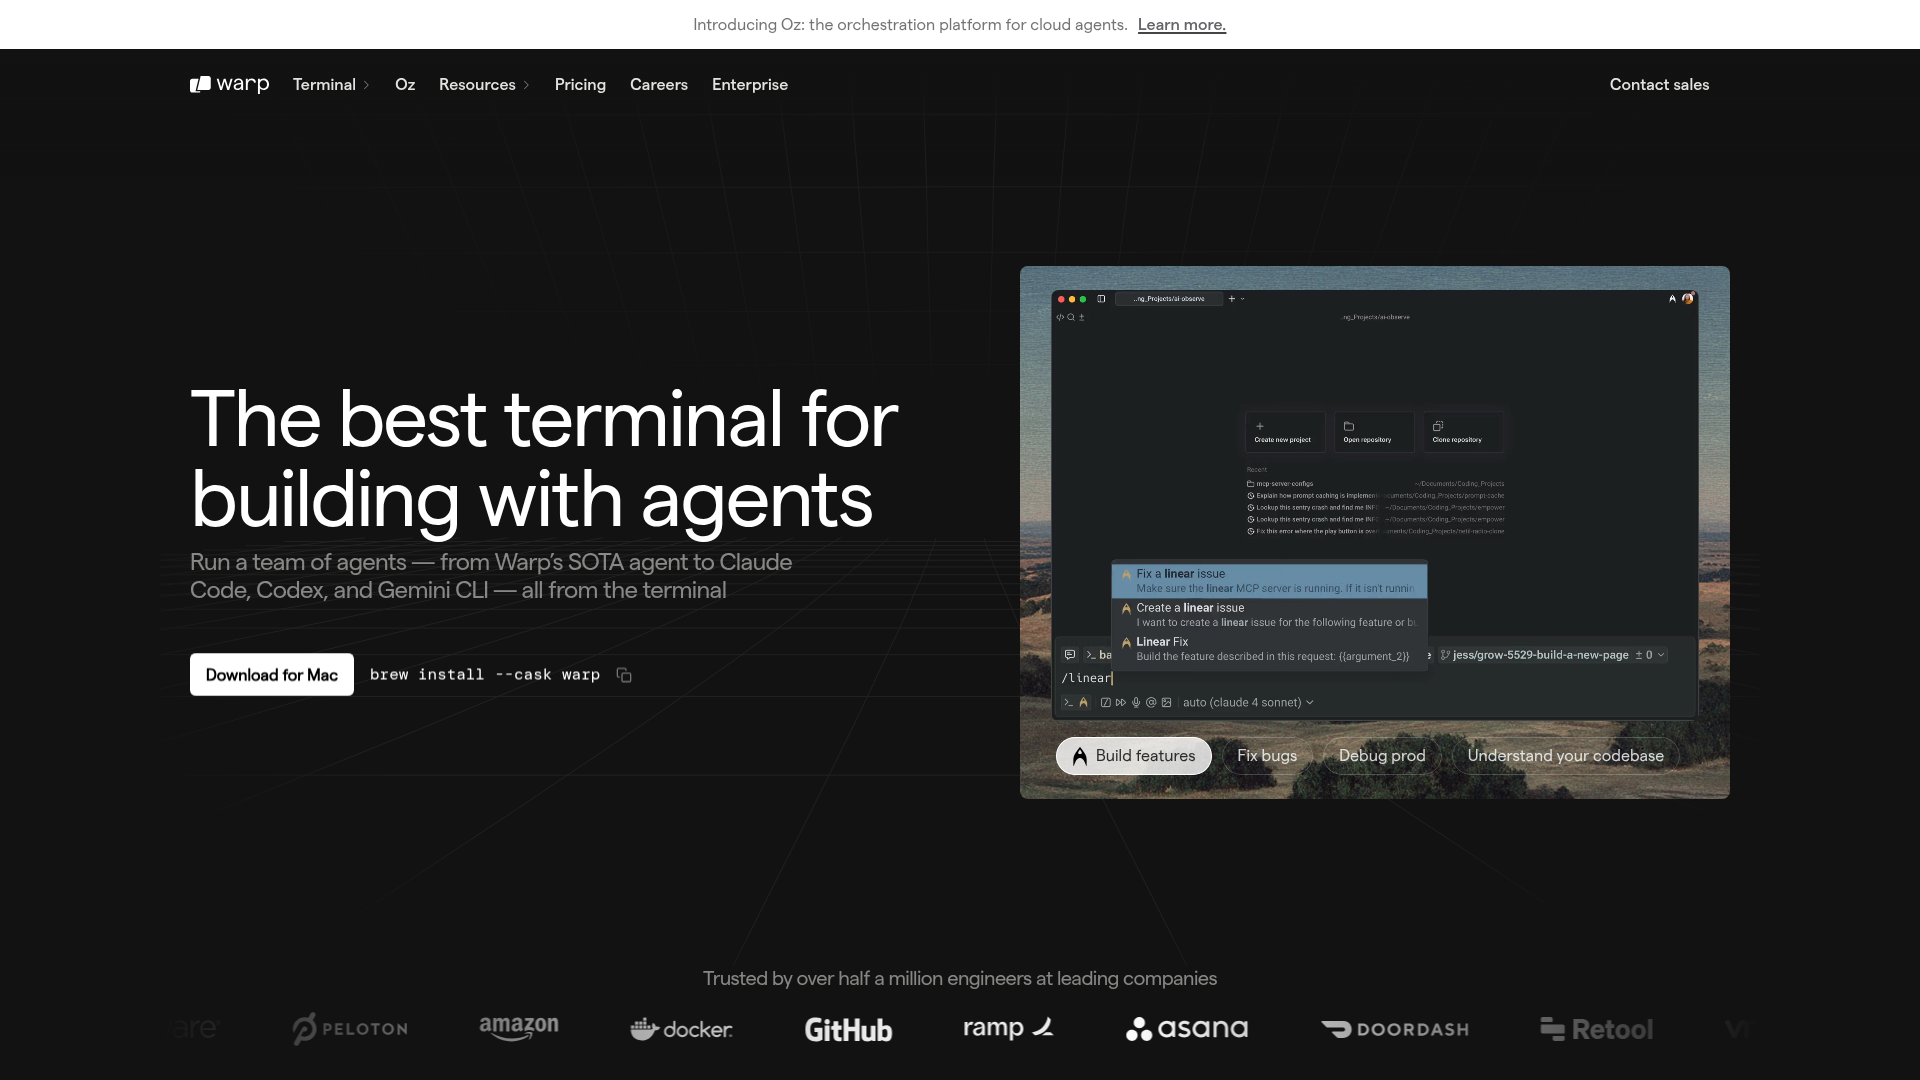Click the DoorDash logo
The image size is (1920, 1080).
[1395, 1029]
